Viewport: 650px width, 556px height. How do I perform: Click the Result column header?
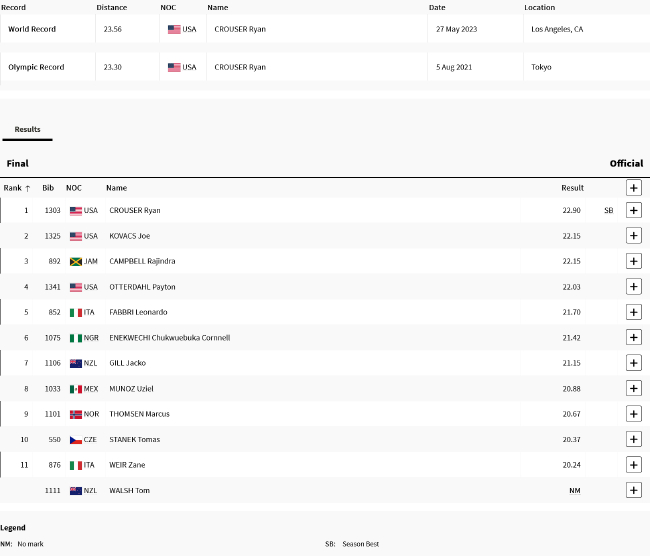pyautogui.click(x=572, y=188)
